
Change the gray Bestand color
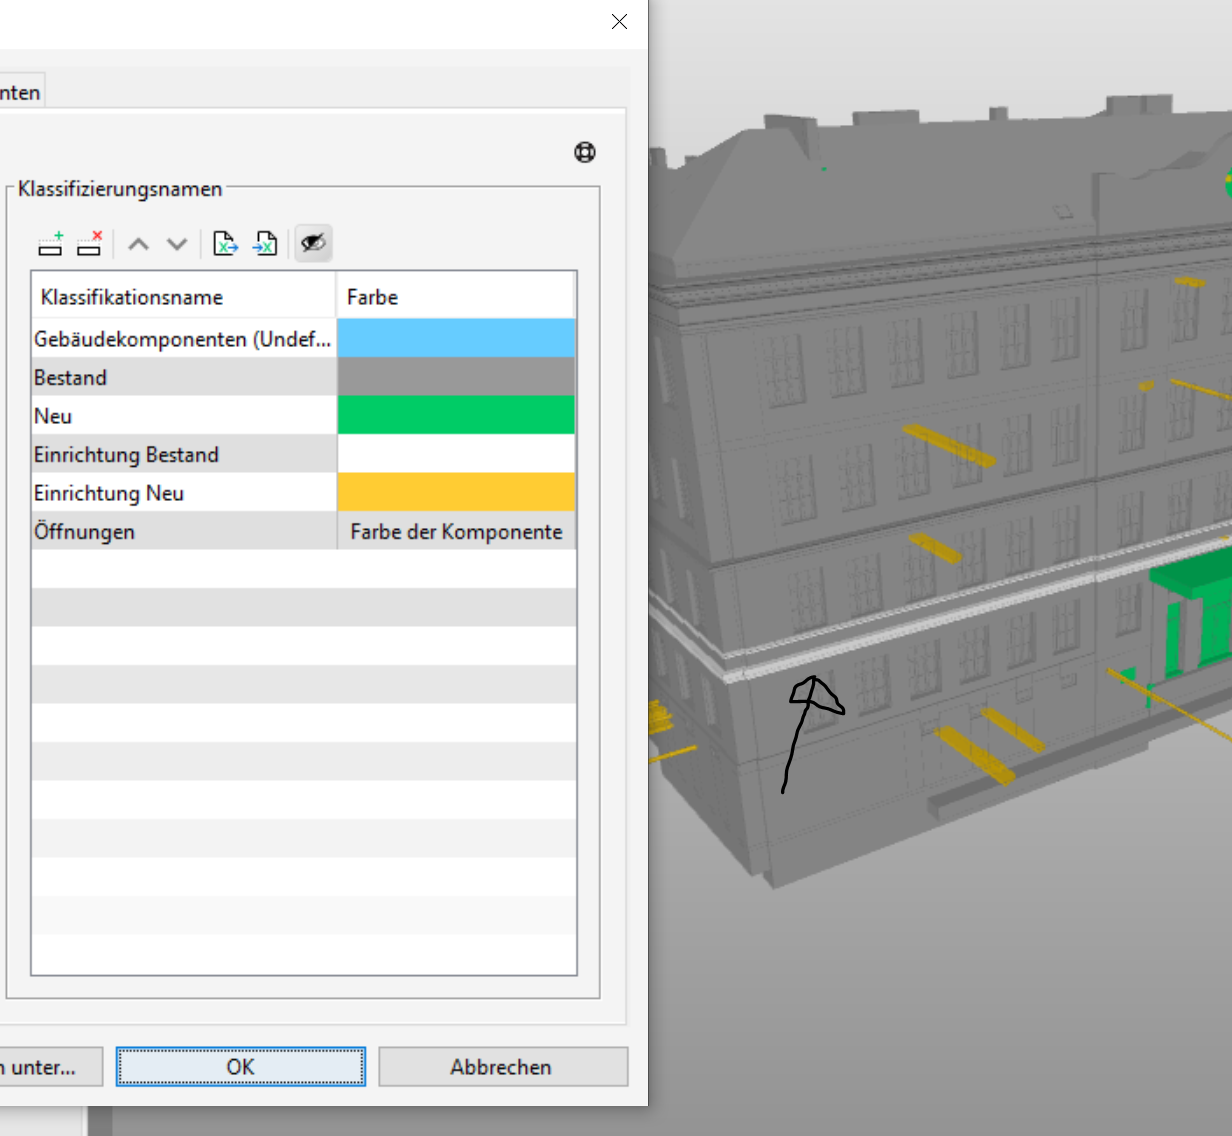click(x=456, y=377)
